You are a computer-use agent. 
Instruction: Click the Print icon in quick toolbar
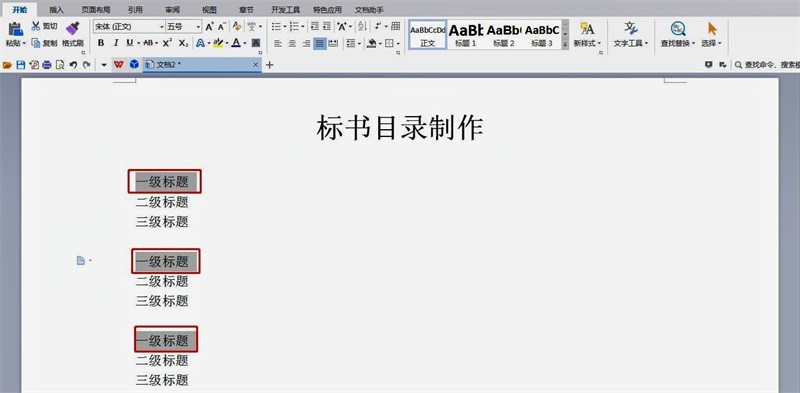pos(47,65)
